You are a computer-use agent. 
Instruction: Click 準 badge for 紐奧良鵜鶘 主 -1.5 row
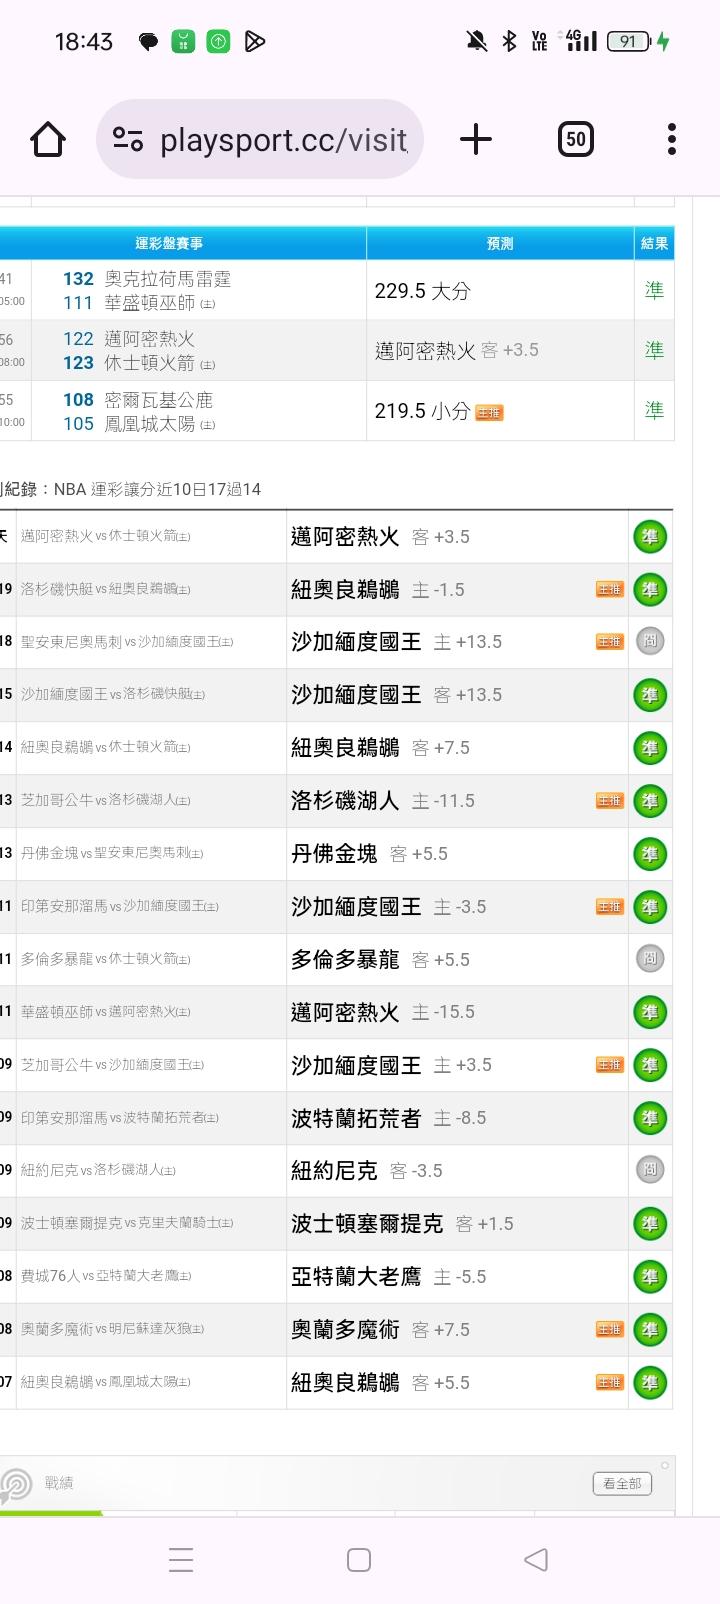click(650, 590)
